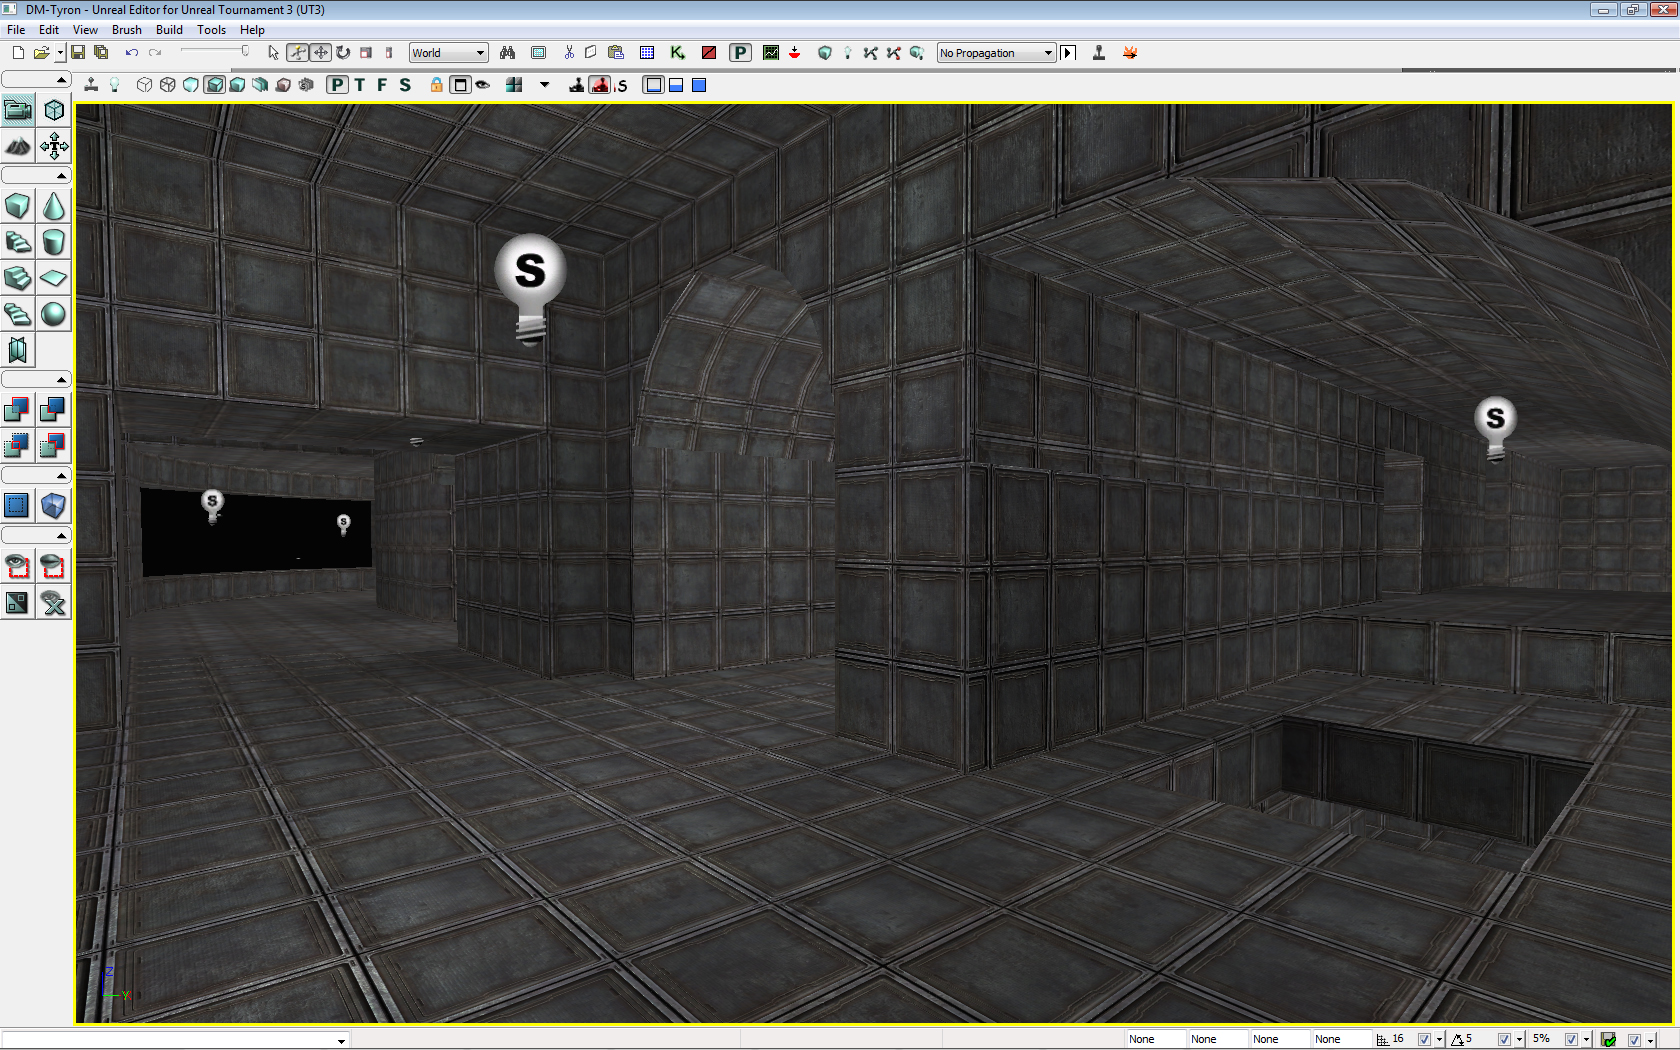
Task: Click CSG Add brush icon
Action: [18, 409]
